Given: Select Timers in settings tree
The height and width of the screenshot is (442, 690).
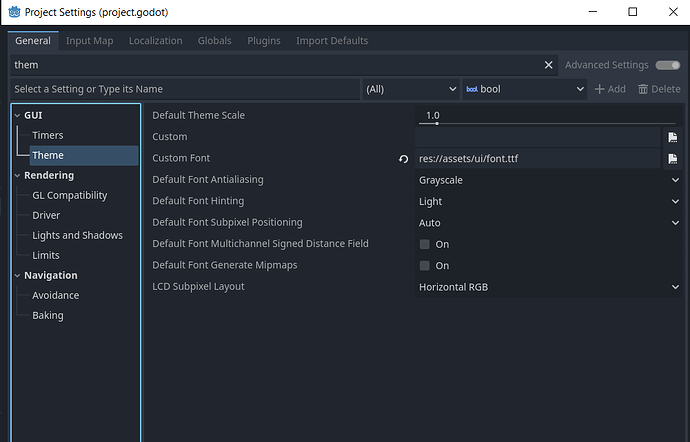Looking at the screenshot, I should click(48, 136).
